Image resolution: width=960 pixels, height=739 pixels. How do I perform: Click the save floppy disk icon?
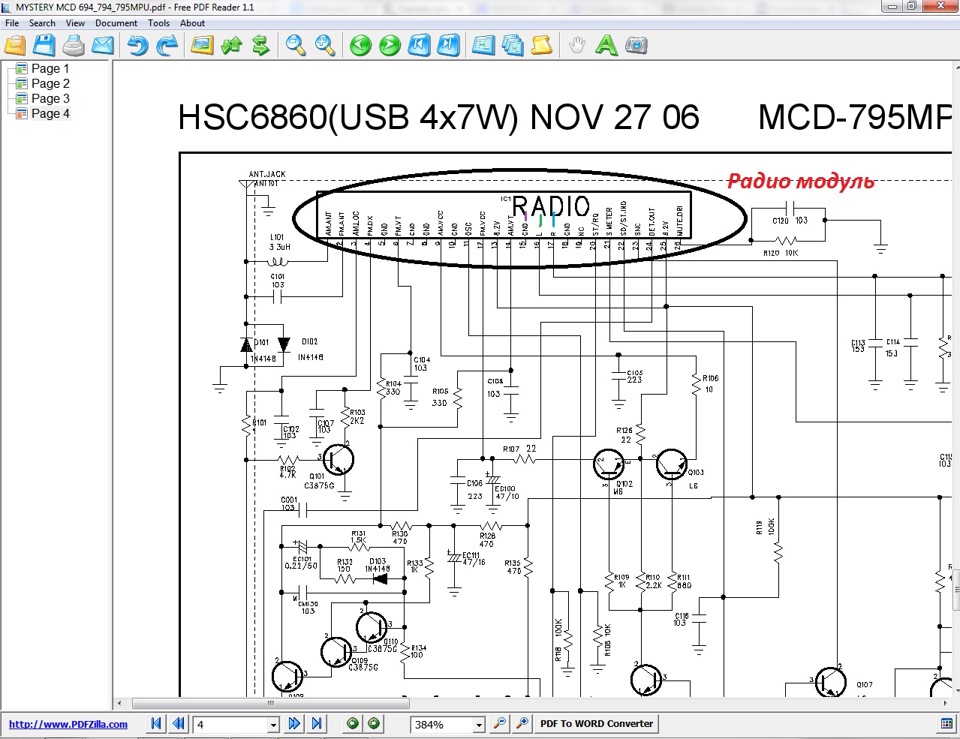point(44,45)
